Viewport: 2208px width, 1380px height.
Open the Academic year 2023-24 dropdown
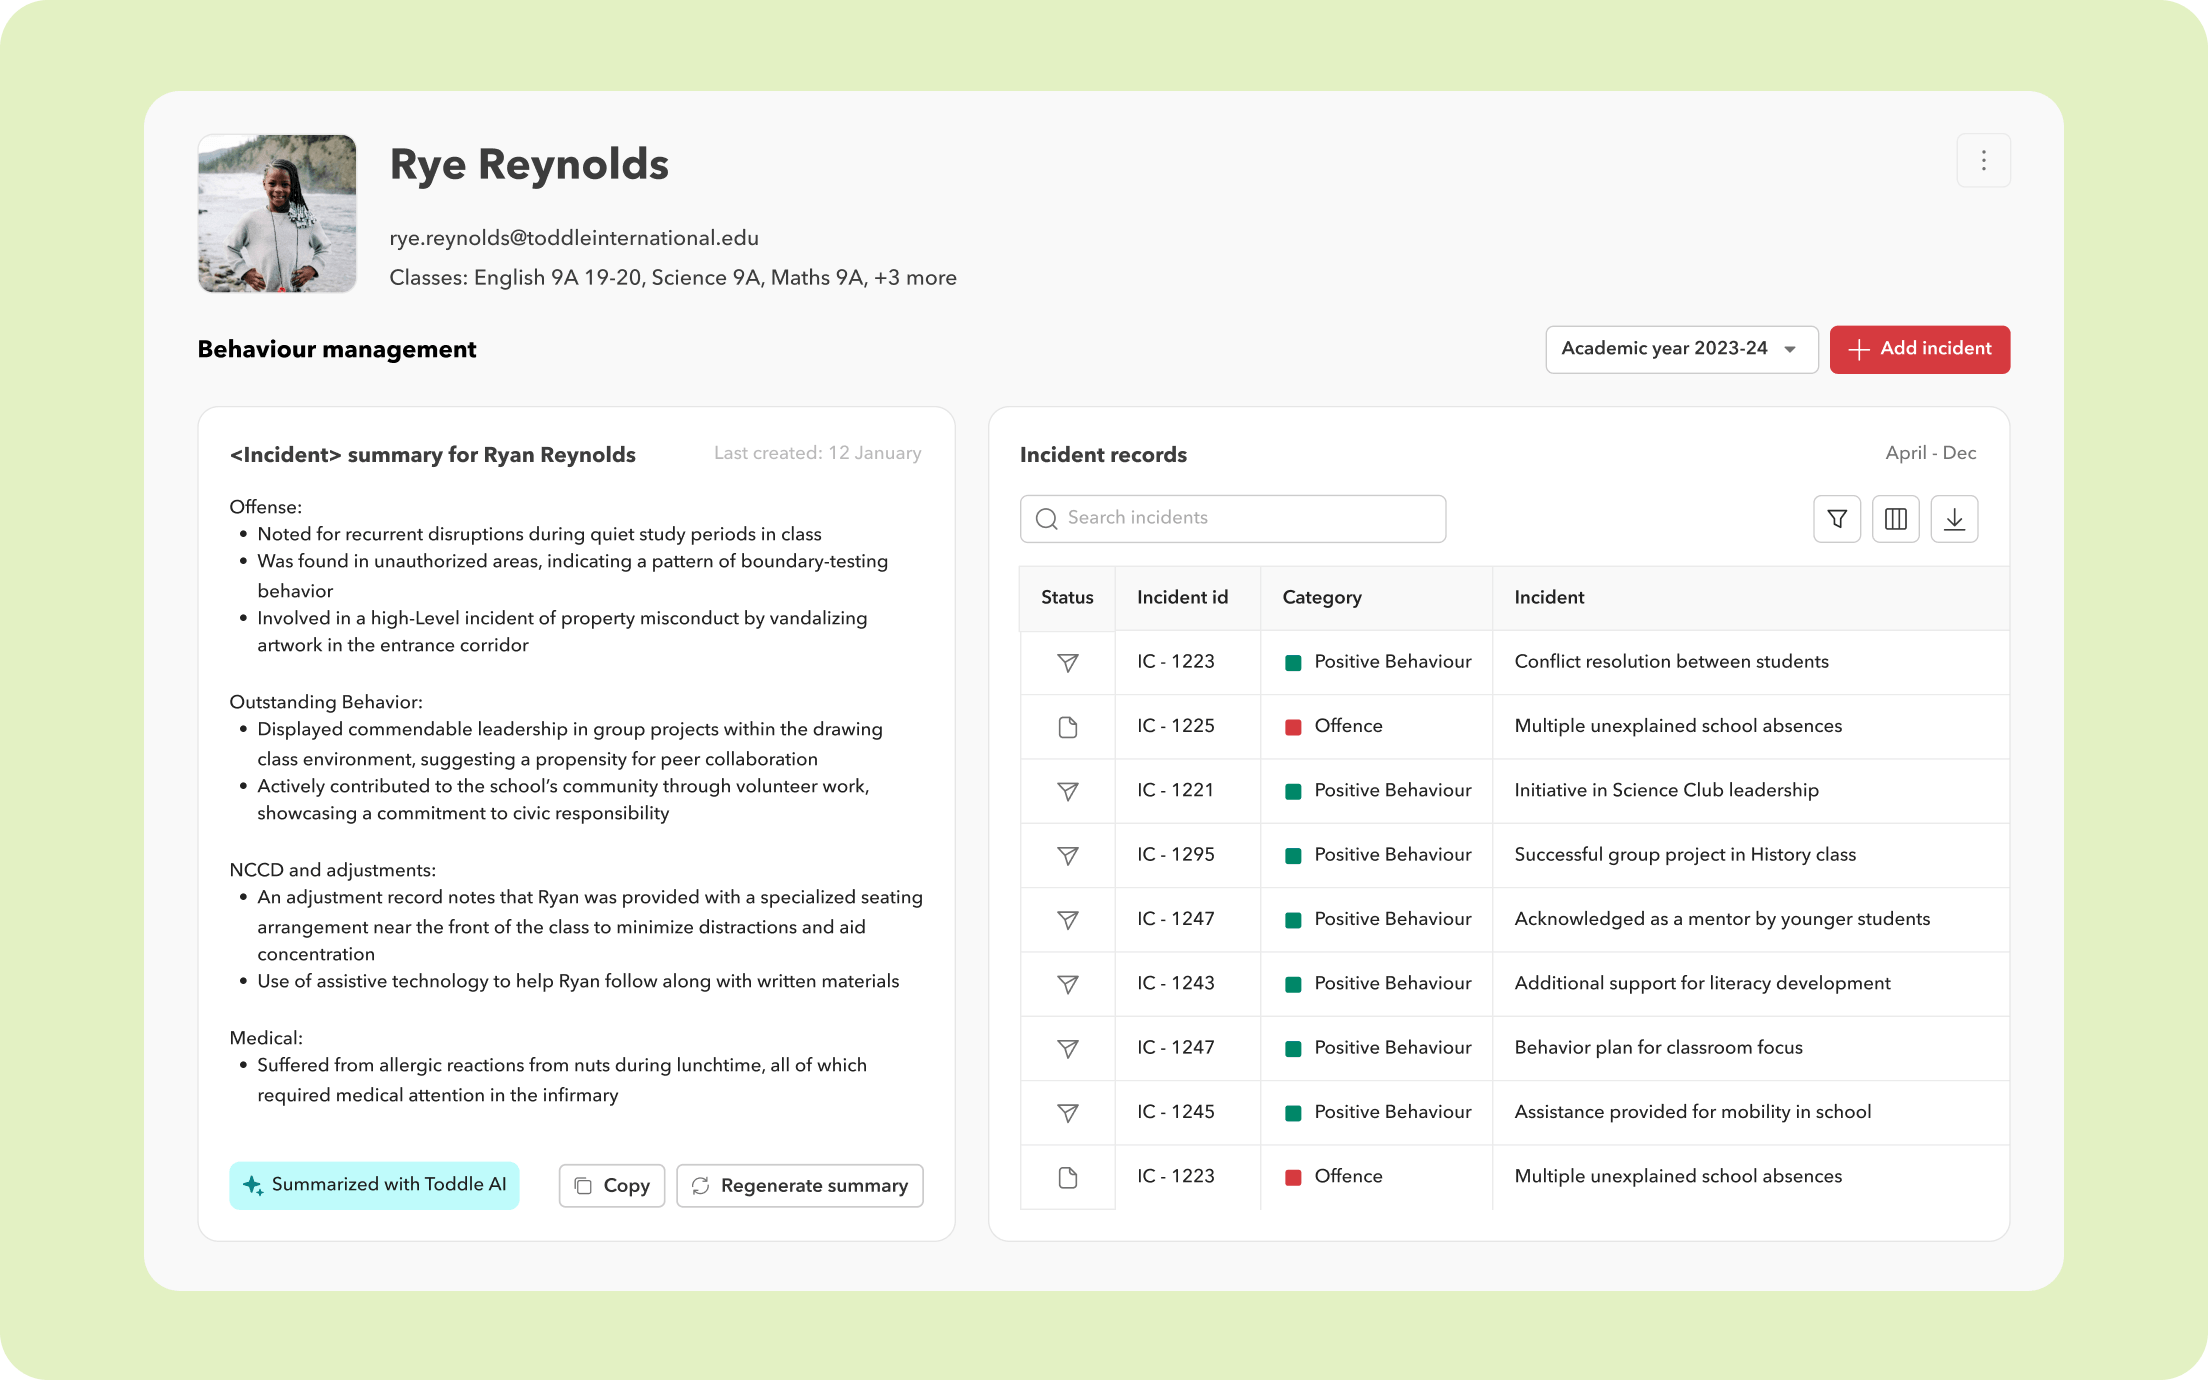tap(1681, 349)
